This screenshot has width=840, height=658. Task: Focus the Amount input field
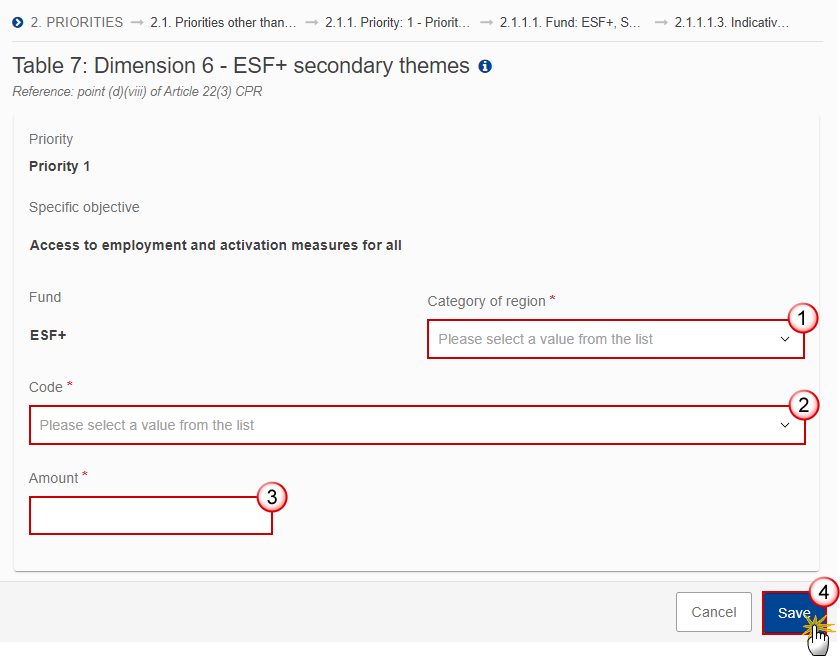[151, 515]
